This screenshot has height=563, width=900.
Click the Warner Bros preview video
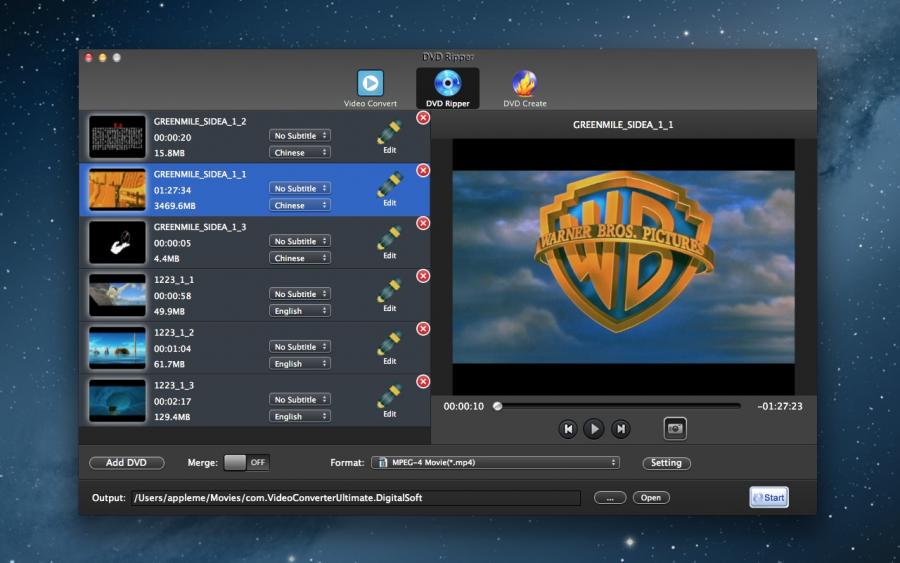coord(623,267)
